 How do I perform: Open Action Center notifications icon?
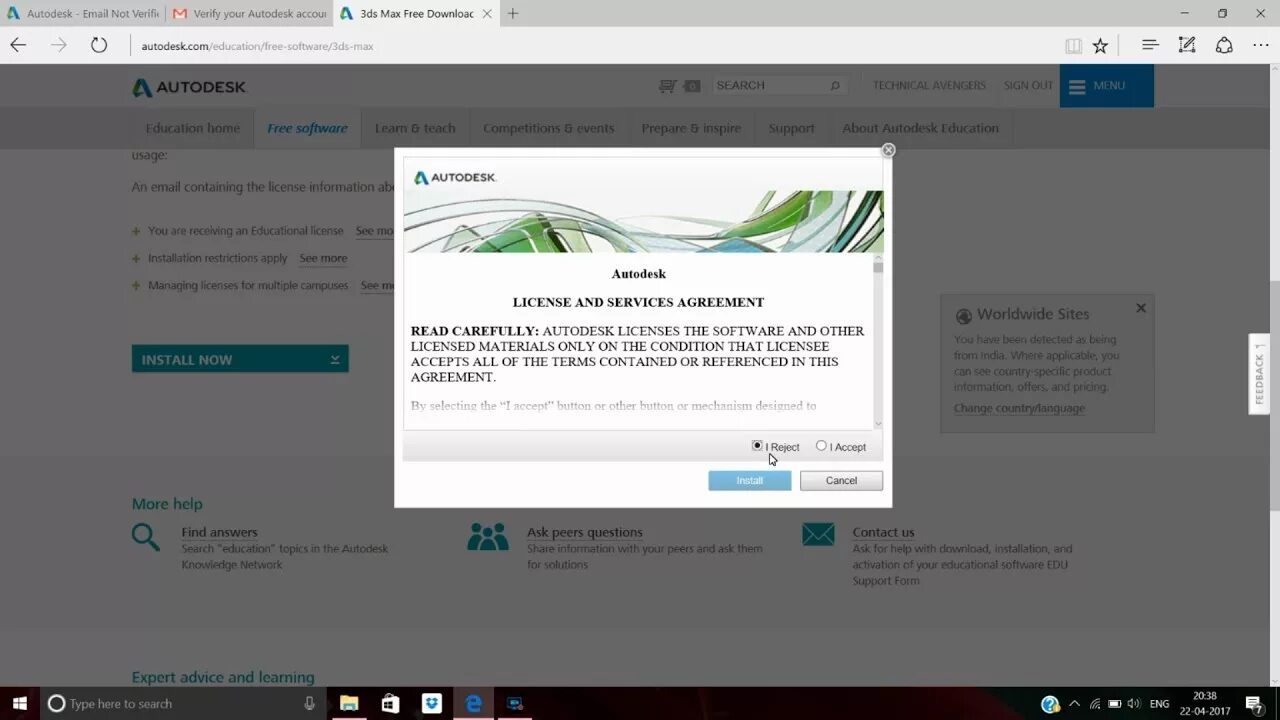1254,703
